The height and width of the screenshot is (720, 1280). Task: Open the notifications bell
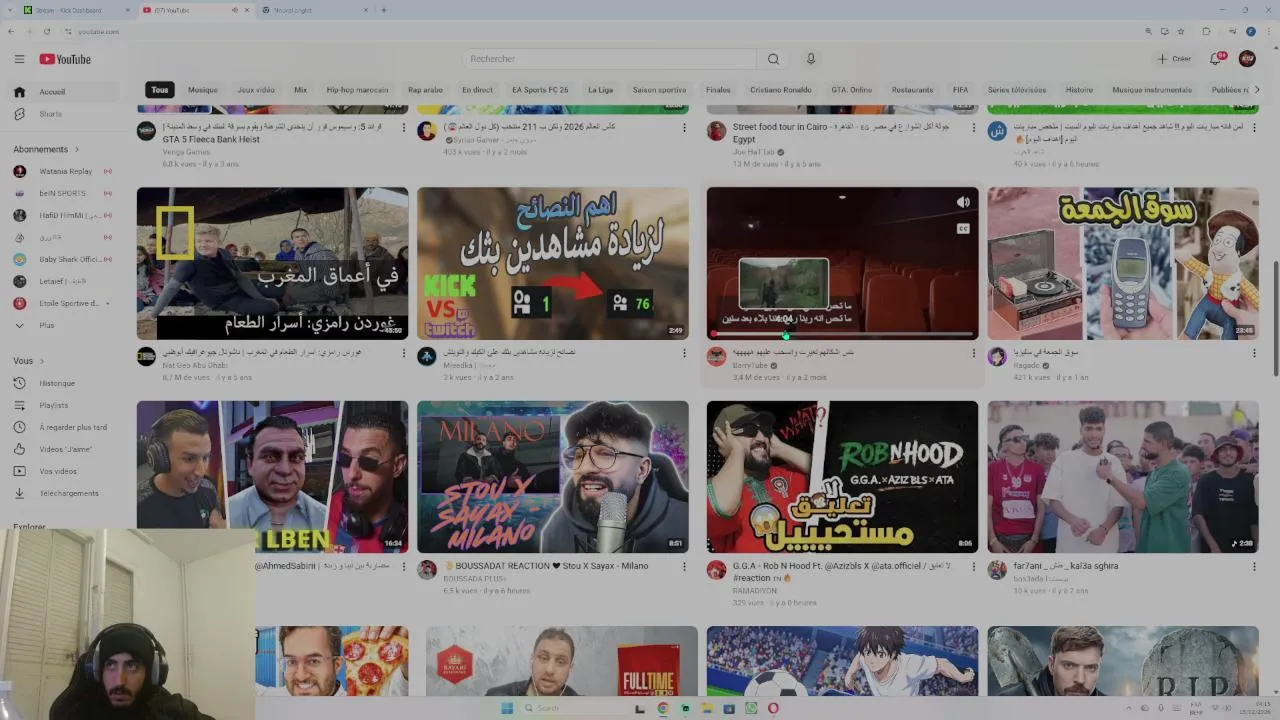click(x=1217, y=59)
